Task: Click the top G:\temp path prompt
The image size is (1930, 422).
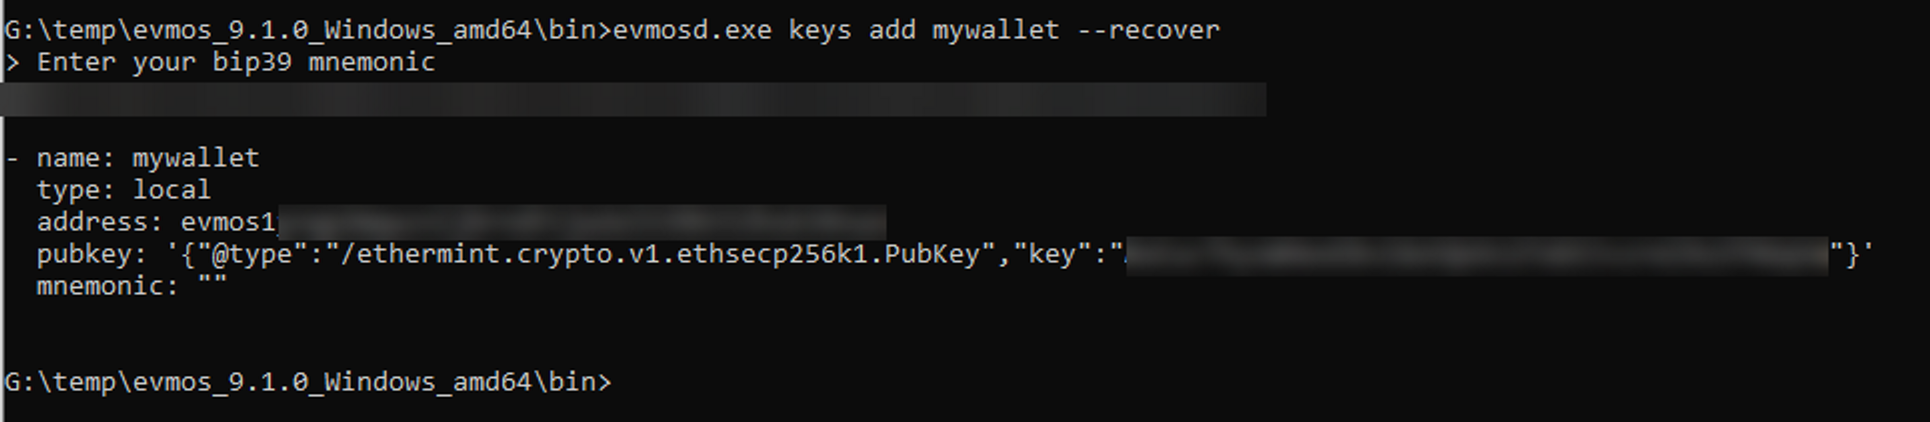Action: point(308,30)
